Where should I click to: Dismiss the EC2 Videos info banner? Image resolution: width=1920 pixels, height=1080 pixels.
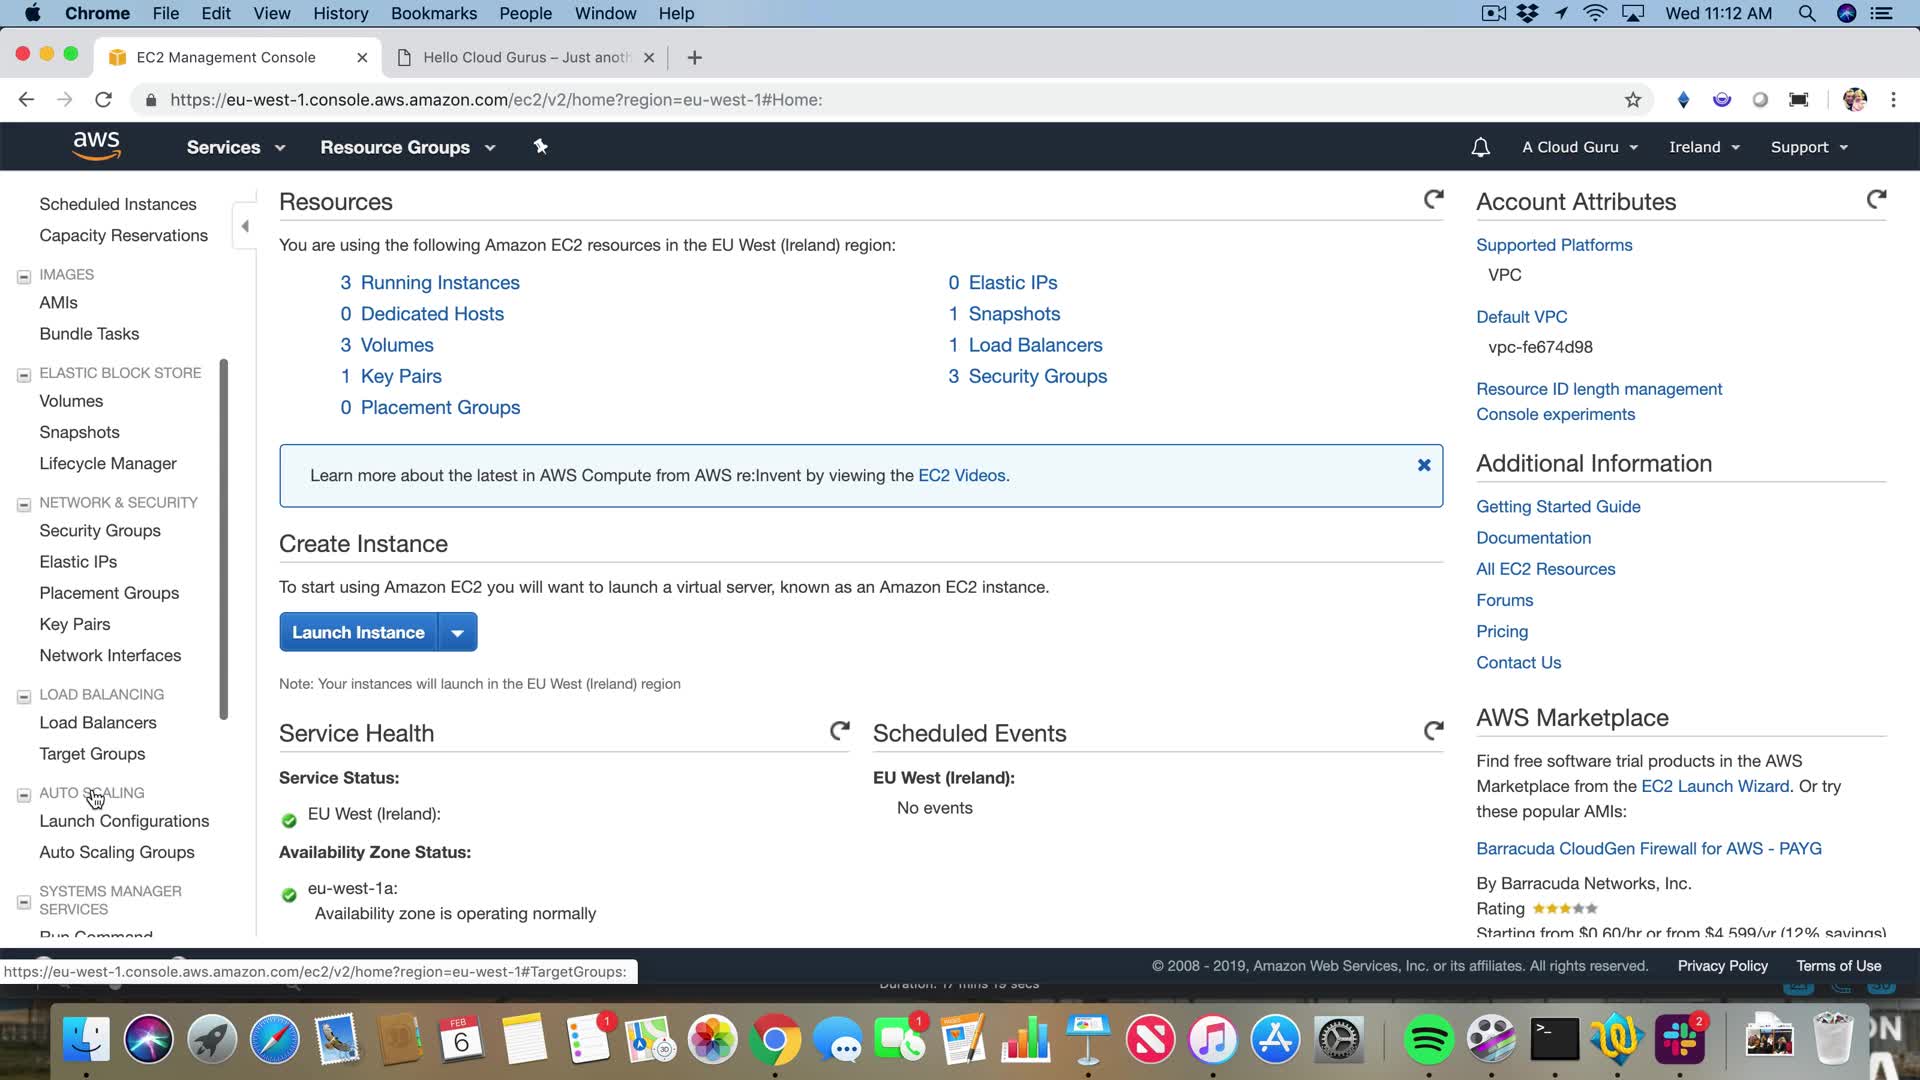click(1423, 465)
